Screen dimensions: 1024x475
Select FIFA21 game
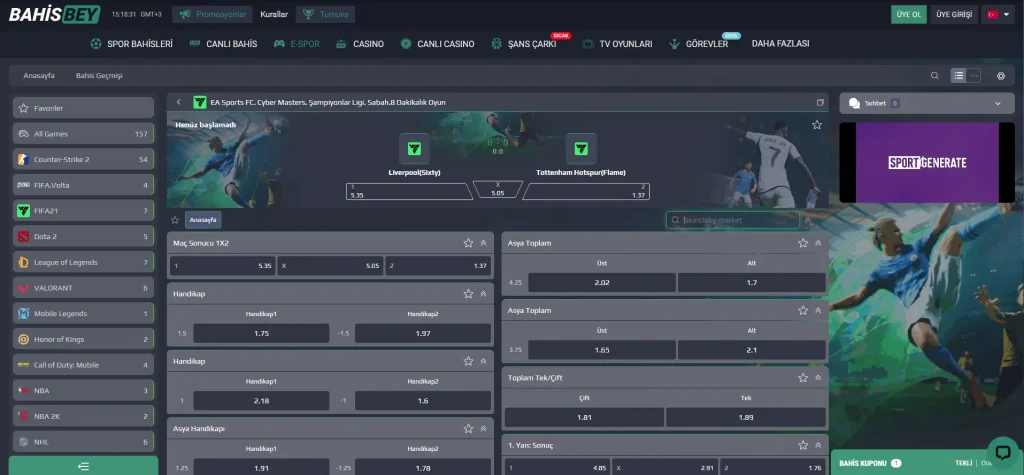point(84,210)
